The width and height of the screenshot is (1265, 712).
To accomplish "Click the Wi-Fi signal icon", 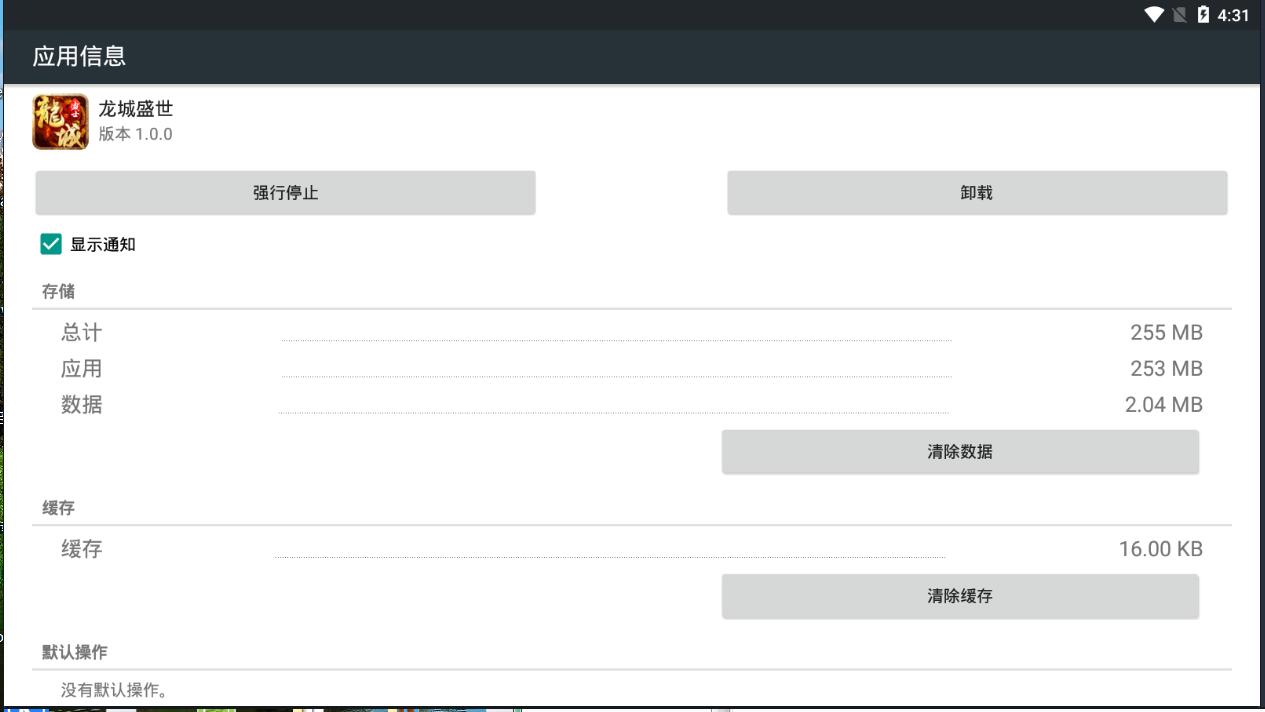I will click(x=1154, y=15).
